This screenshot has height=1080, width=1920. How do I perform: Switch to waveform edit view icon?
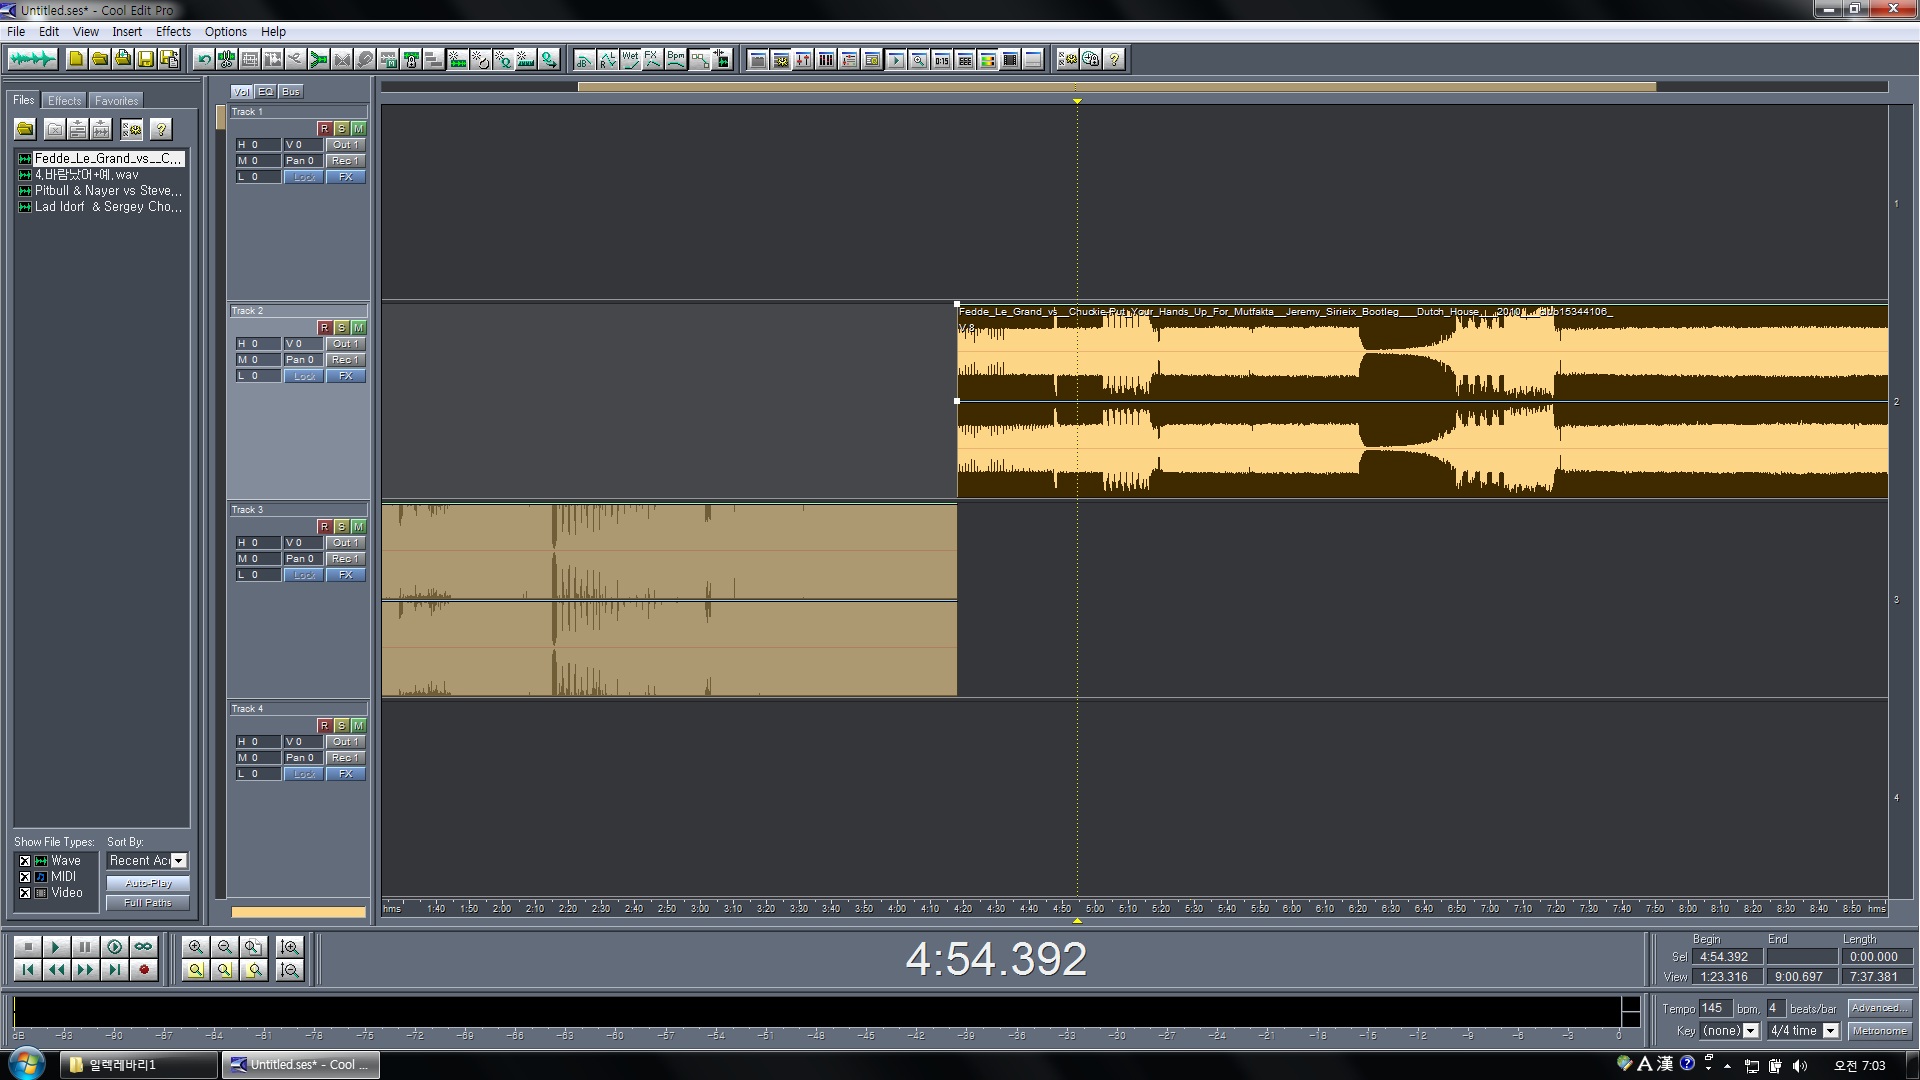(x=32, y=59)
